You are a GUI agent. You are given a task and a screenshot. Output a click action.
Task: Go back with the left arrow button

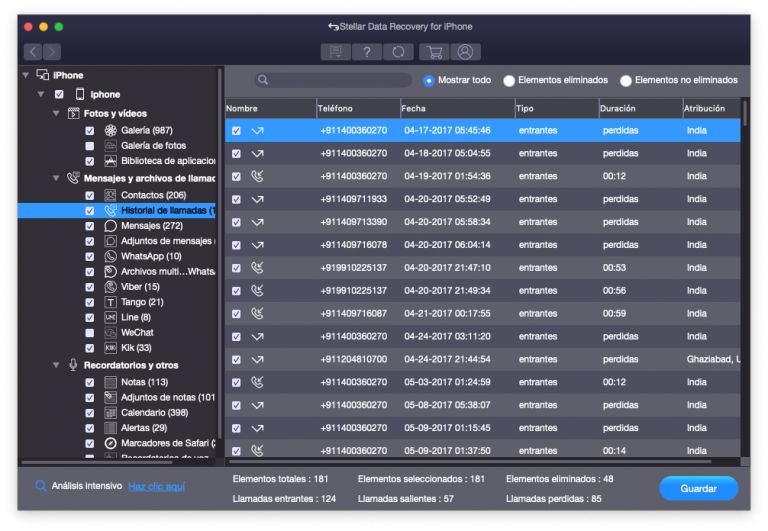point(33,51)
